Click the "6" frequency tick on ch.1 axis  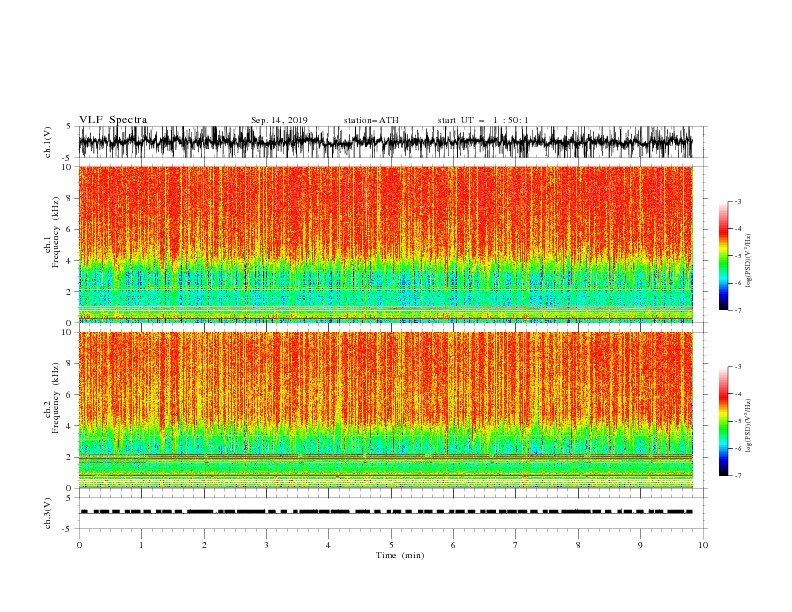pos(71,229)
